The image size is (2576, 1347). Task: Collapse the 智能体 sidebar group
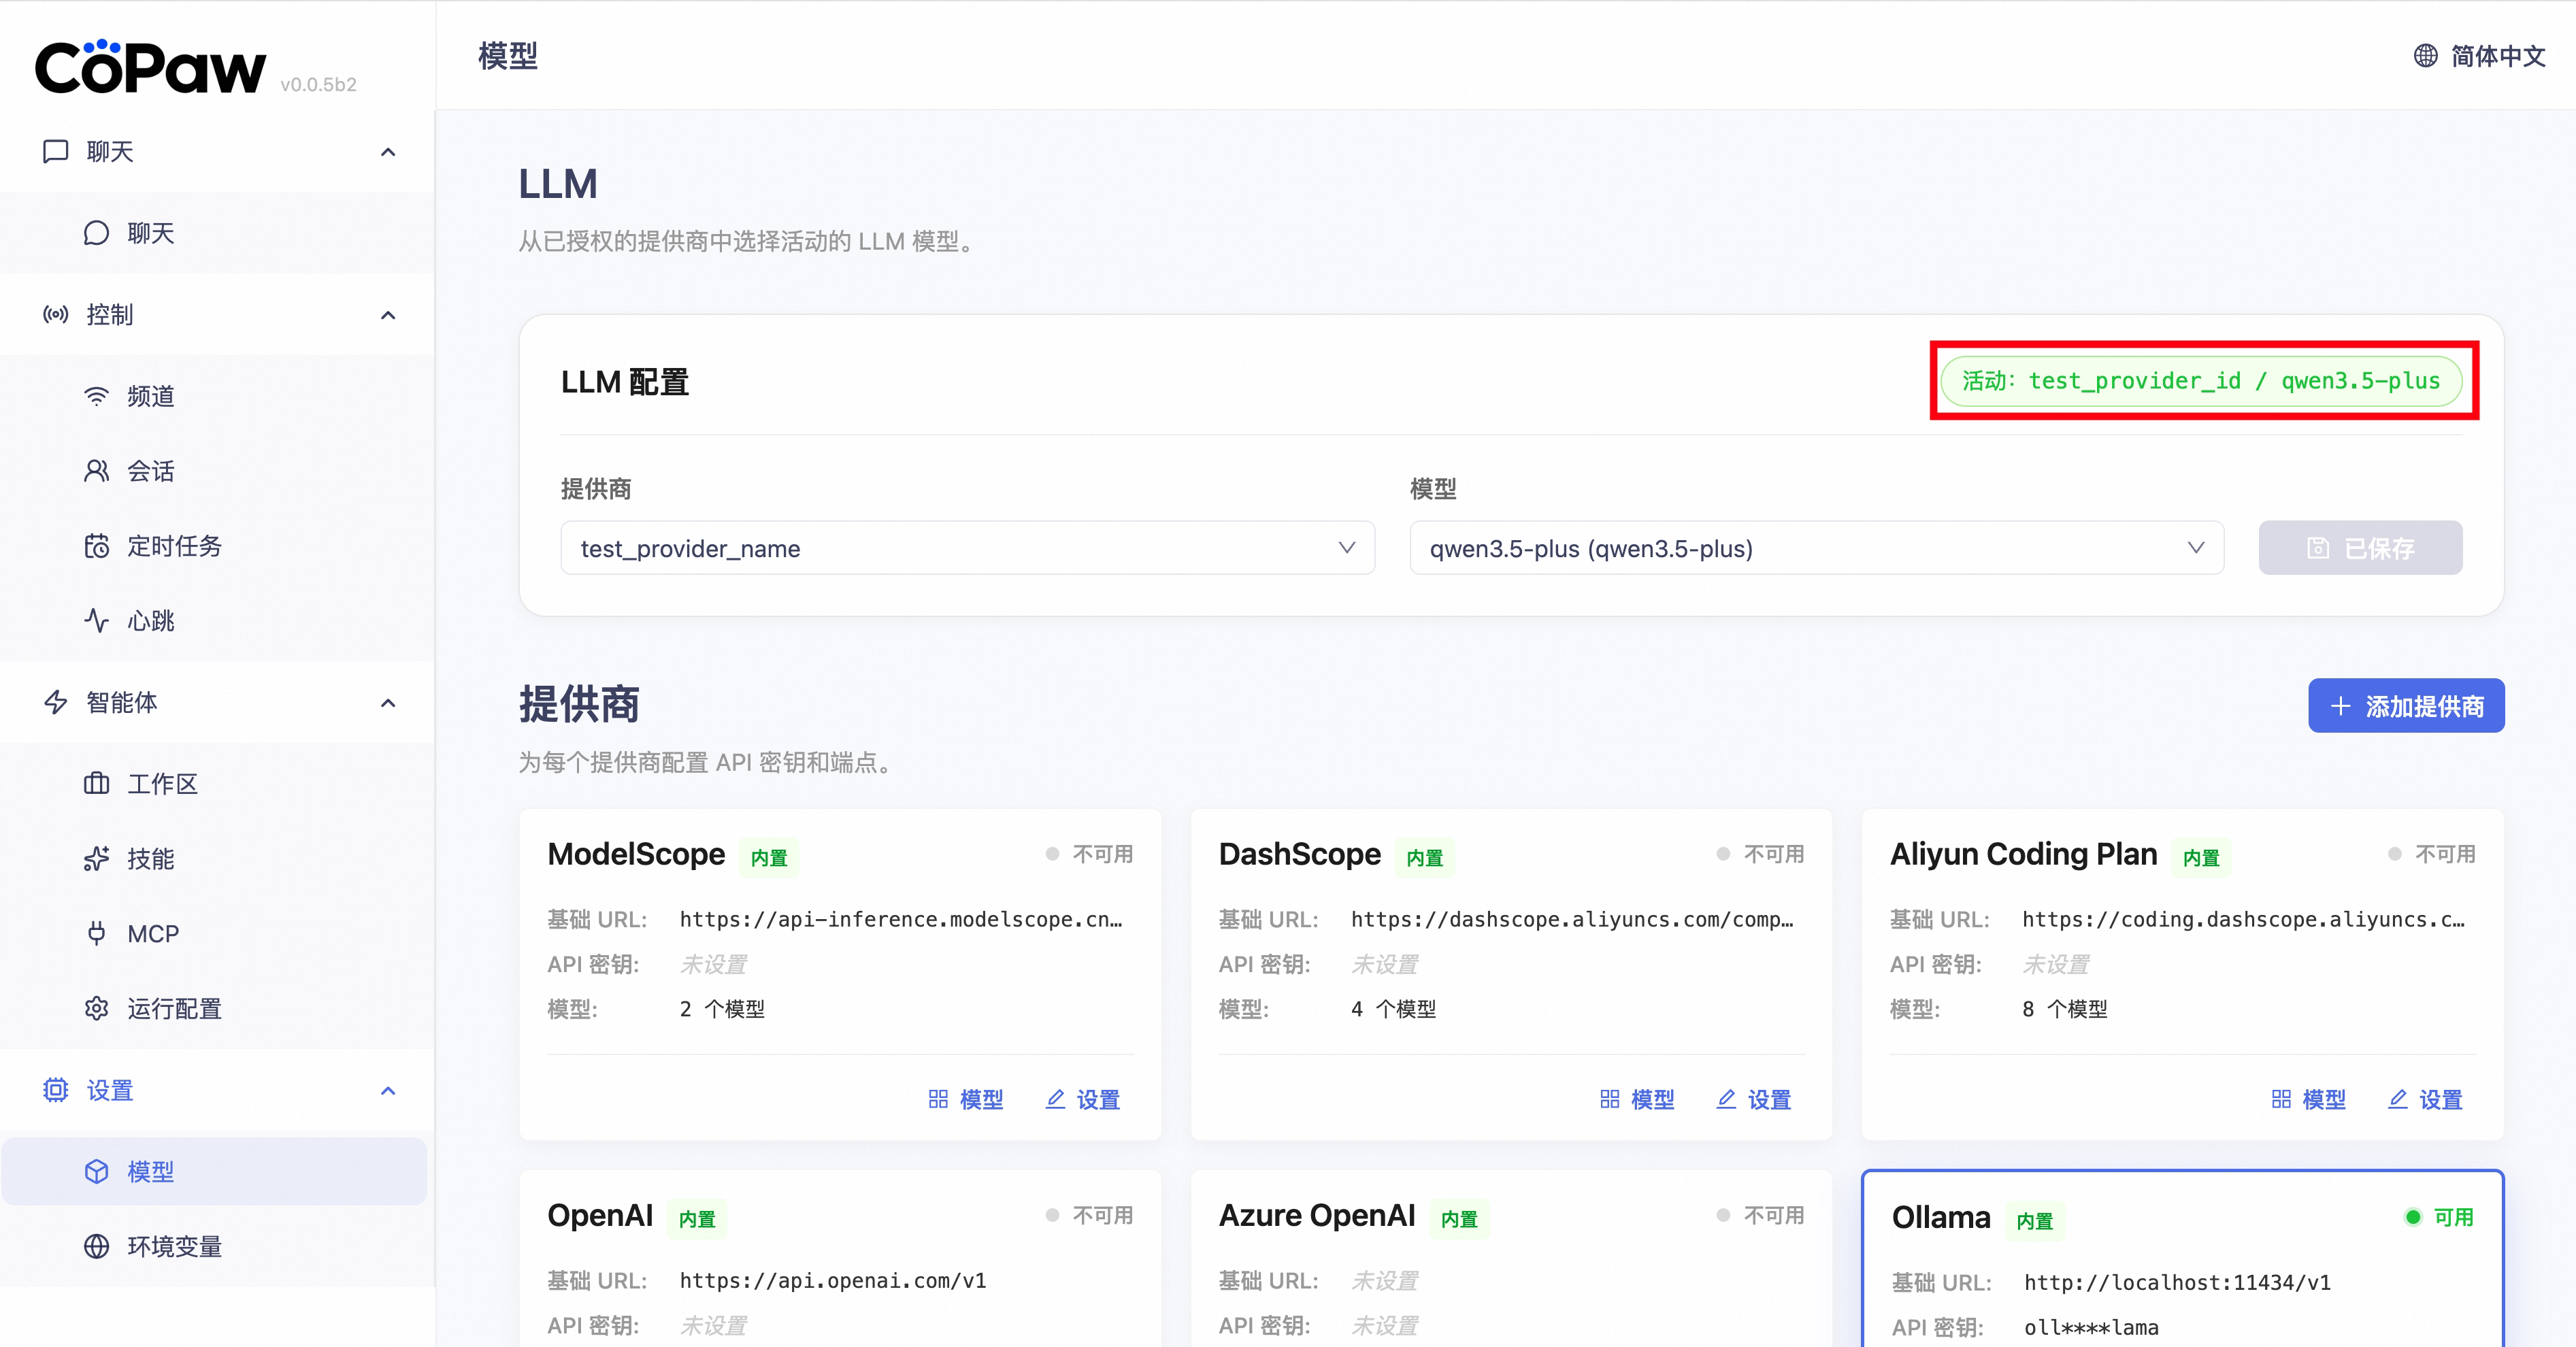point(388,703)
